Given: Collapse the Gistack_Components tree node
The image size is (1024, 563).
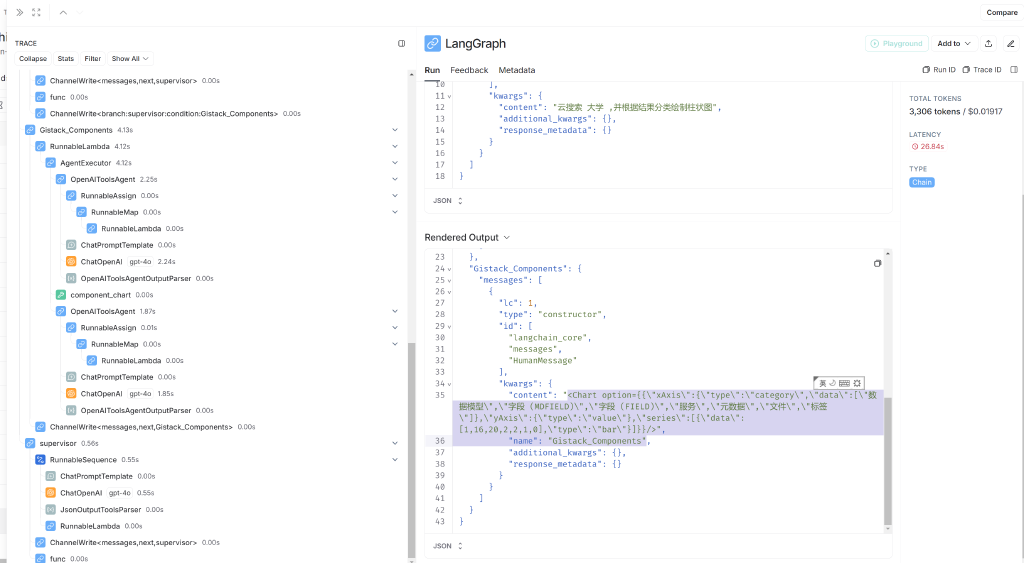Looking at the screenshot, I should (395, 130).
